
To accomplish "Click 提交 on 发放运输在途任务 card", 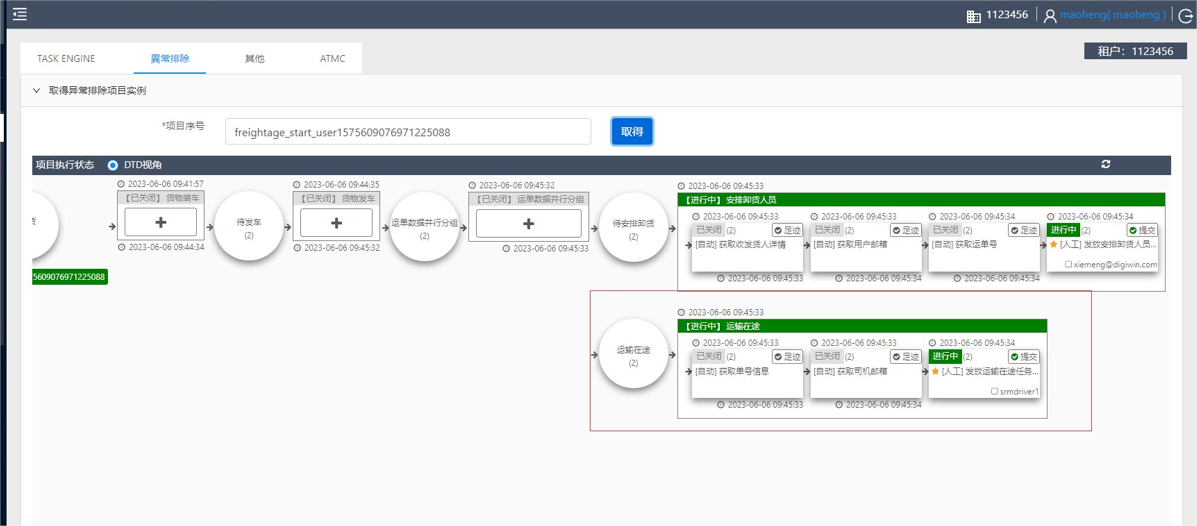I will pyautogui.click(x=1024, y=357).
